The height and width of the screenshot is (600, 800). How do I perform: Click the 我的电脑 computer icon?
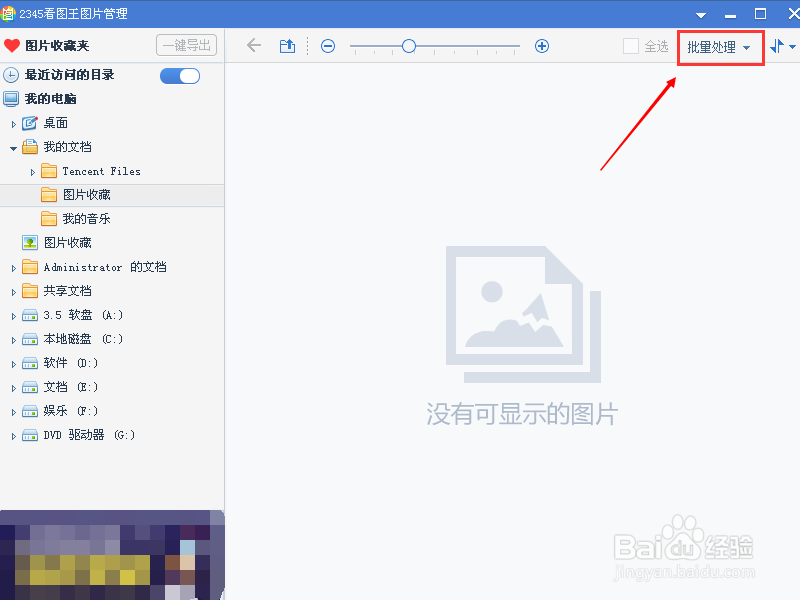(x=11, y=99)
